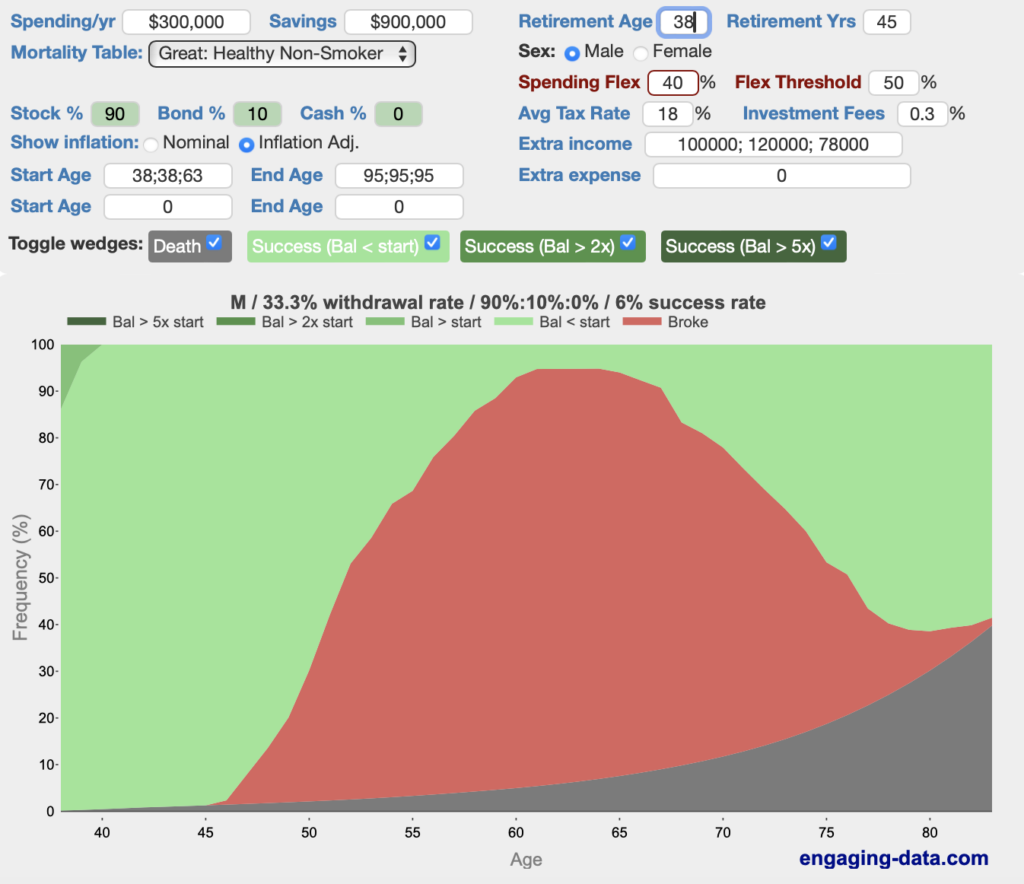Screen dimensions: 1024x884
Task: Click the Spending/yr input field
Action: [186, 22]
